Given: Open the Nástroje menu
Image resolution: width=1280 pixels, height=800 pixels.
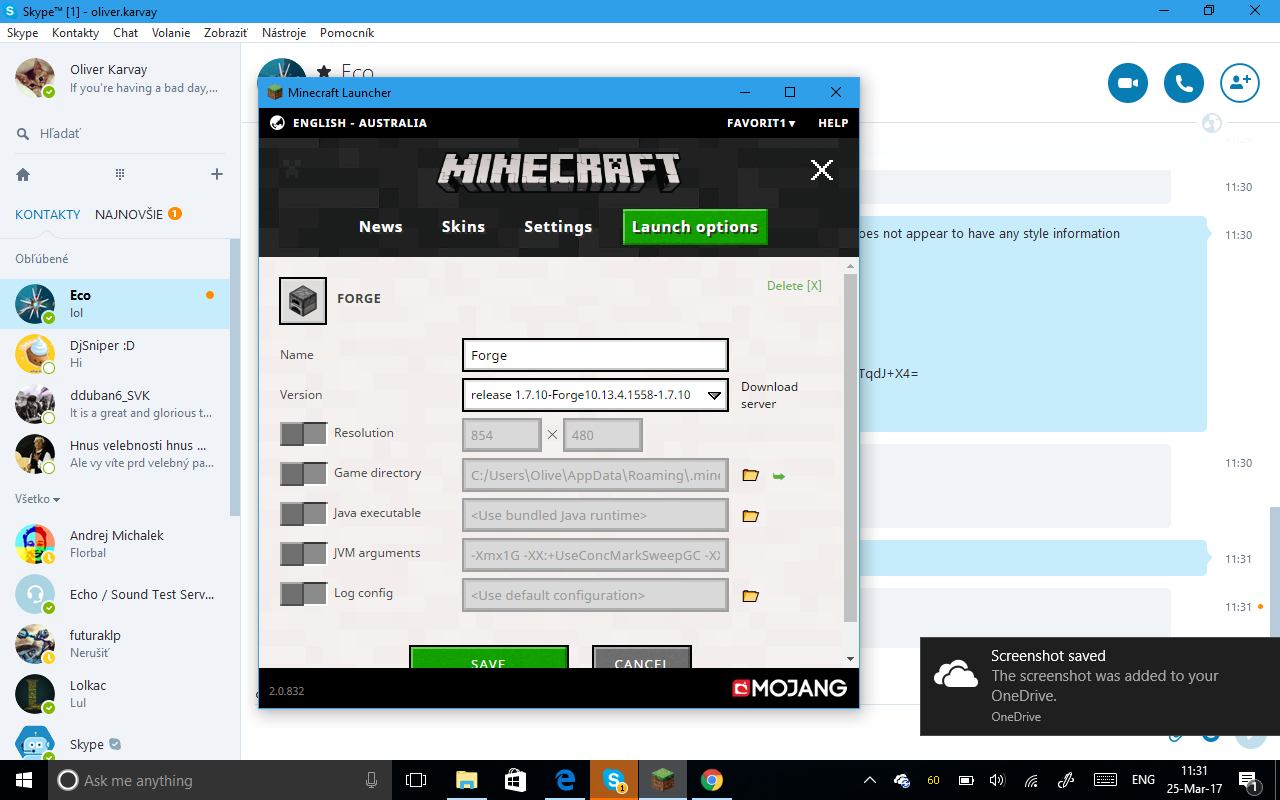Looking at the screenshot, I should click(x=284, y=33).
